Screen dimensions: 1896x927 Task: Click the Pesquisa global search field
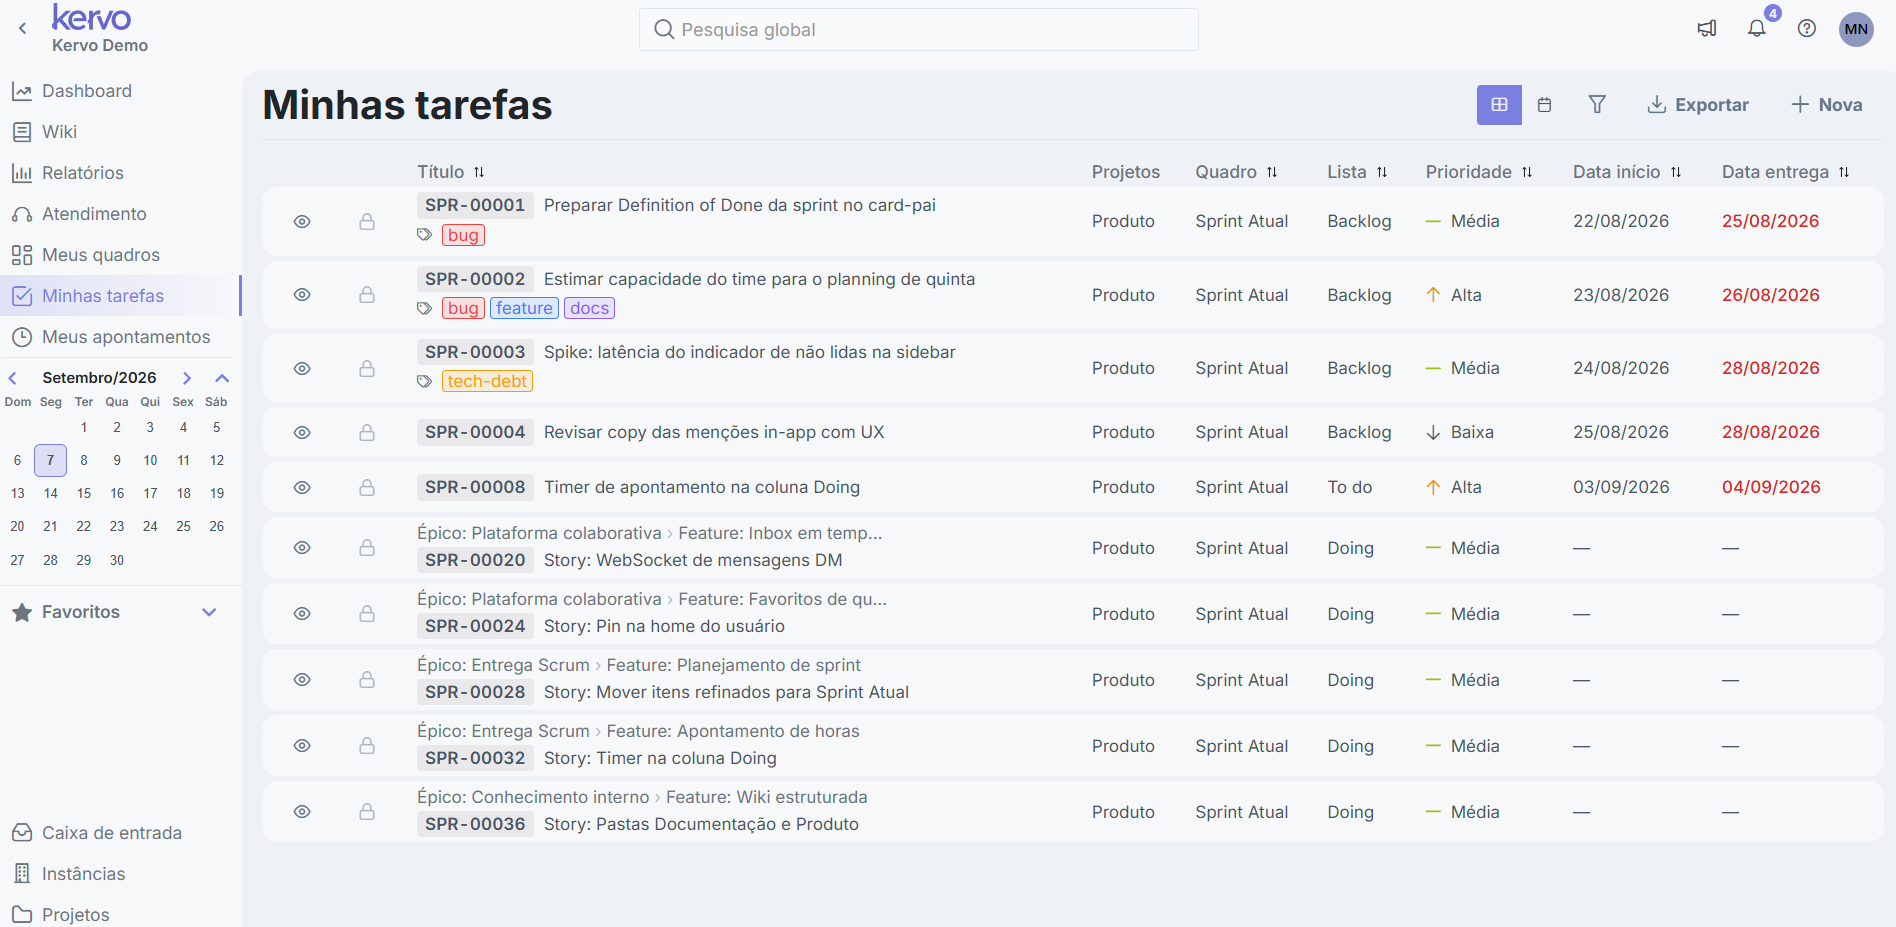(919, 30)
